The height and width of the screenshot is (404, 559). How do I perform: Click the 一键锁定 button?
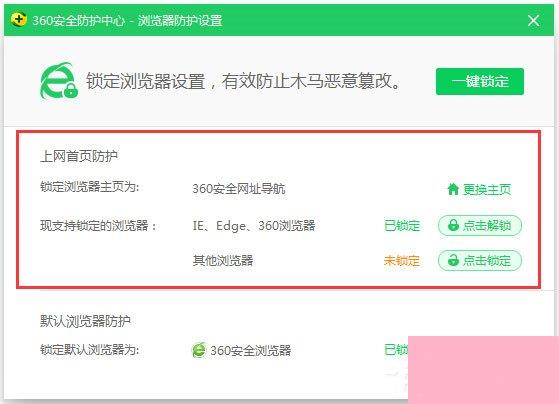tap(479, 81)
